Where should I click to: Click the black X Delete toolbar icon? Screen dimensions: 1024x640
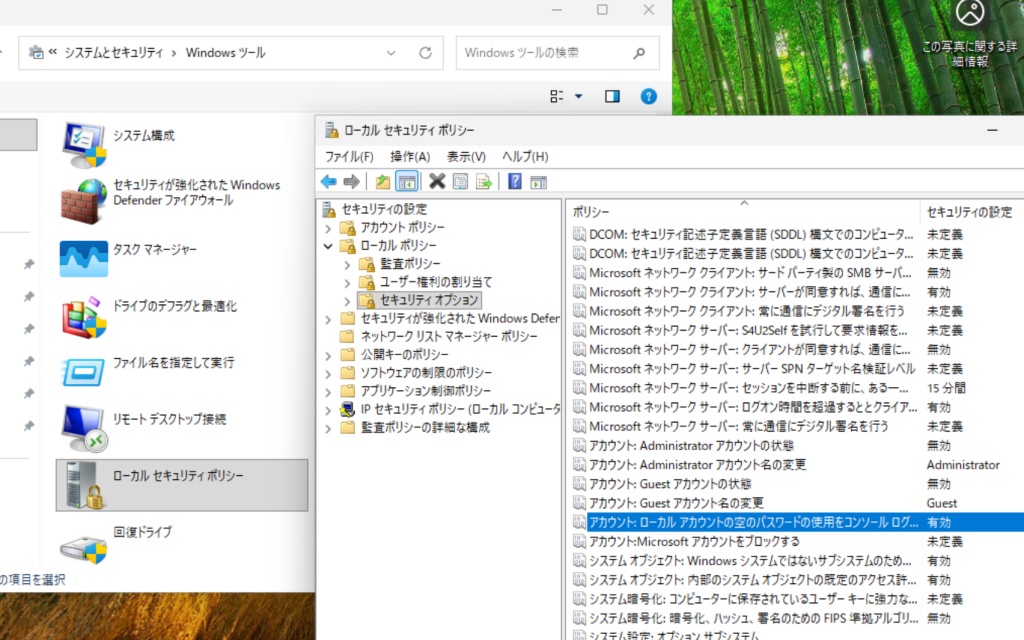click(x=436, y=181)
